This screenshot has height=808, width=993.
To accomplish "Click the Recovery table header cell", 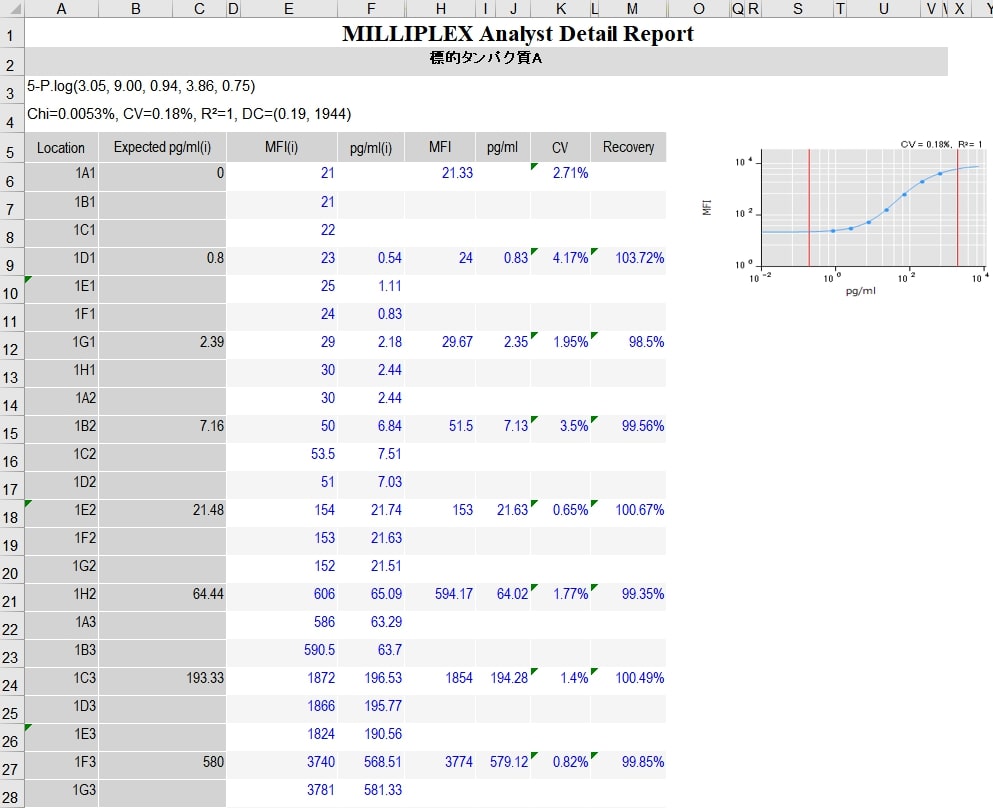I will coord(628,147).
